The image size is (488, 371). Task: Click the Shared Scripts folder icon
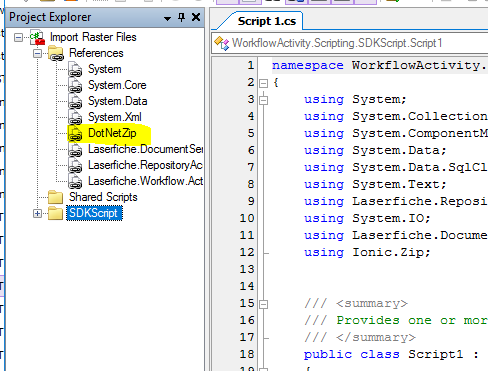click(x=55, y=197)
